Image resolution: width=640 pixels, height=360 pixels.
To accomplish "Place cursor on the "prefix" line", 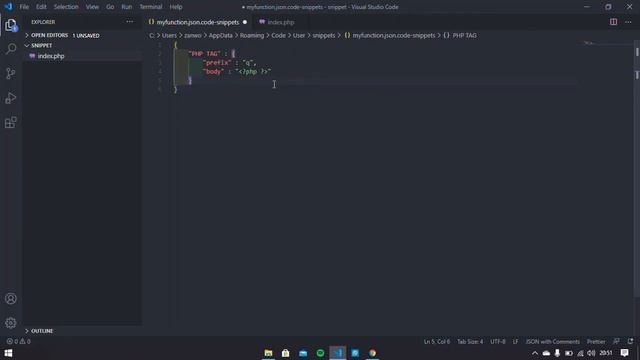I will (x=229, y=63).
